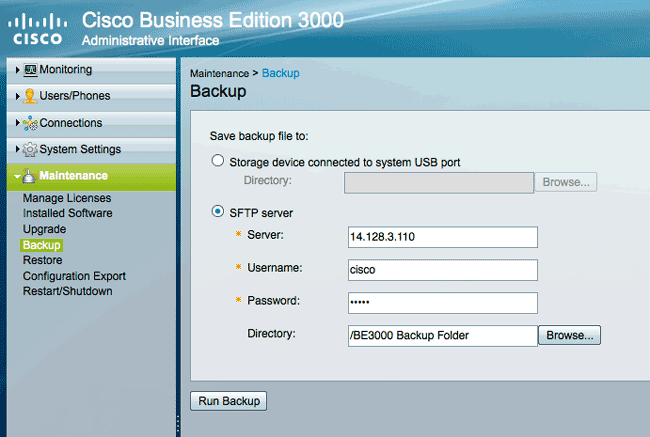The width and height of the screenshot is (650, 437).
Task: Click the 'Cisco Business Edition 3000' title
Action: pyautogui.click(x=213, y=20)
